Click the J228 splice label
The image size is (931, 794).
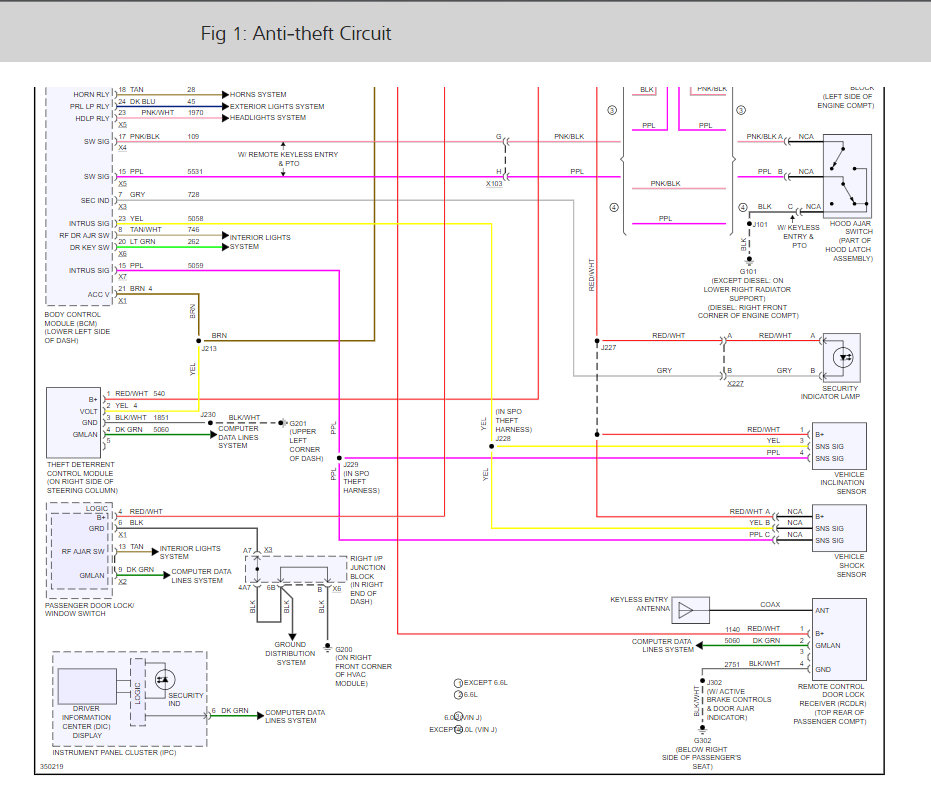(x=504, y=438)
